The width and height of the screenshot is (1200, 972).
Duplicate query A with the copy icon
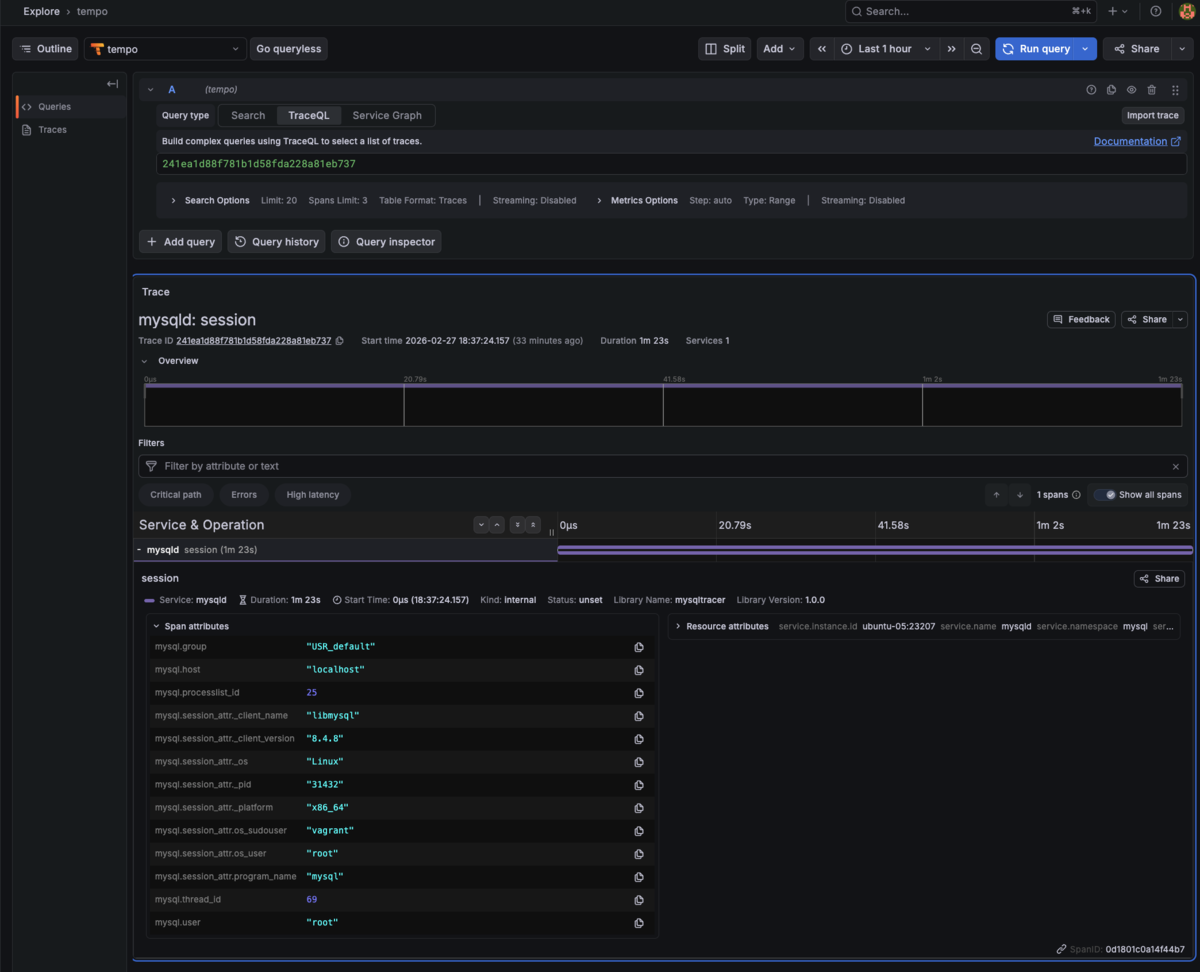tap(1111, 90)
